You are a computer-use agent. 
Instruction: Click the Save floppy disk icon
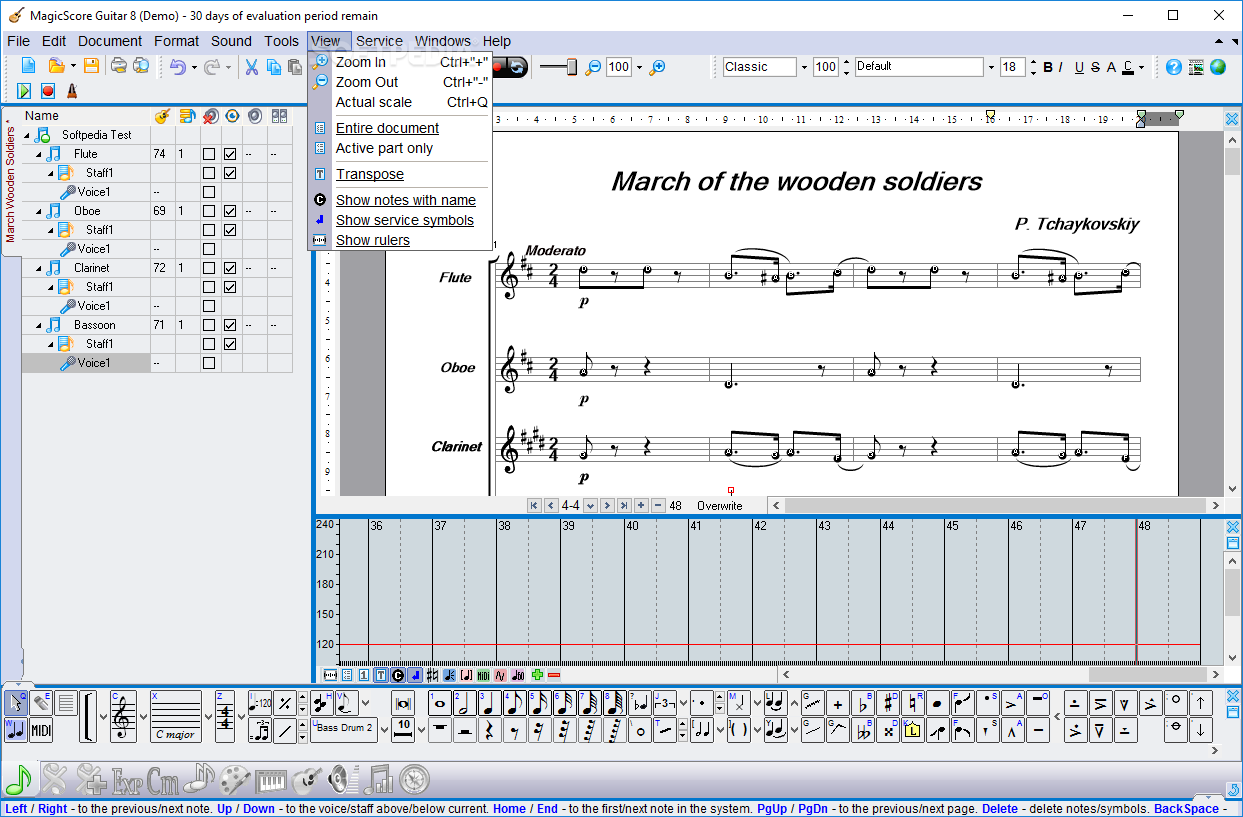91,67
